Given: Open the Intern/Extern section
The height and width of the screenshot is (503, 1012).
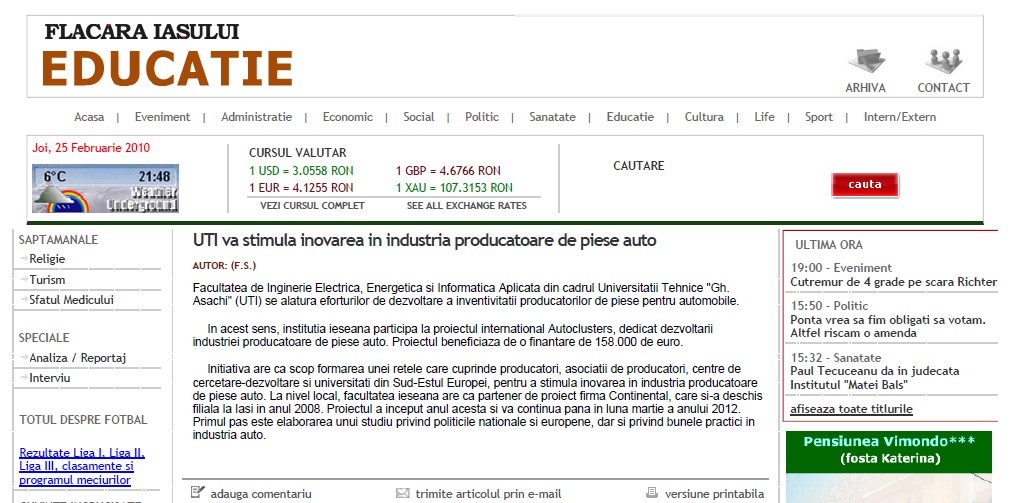Looking at the screenshot, I should (x=900, y=117).
